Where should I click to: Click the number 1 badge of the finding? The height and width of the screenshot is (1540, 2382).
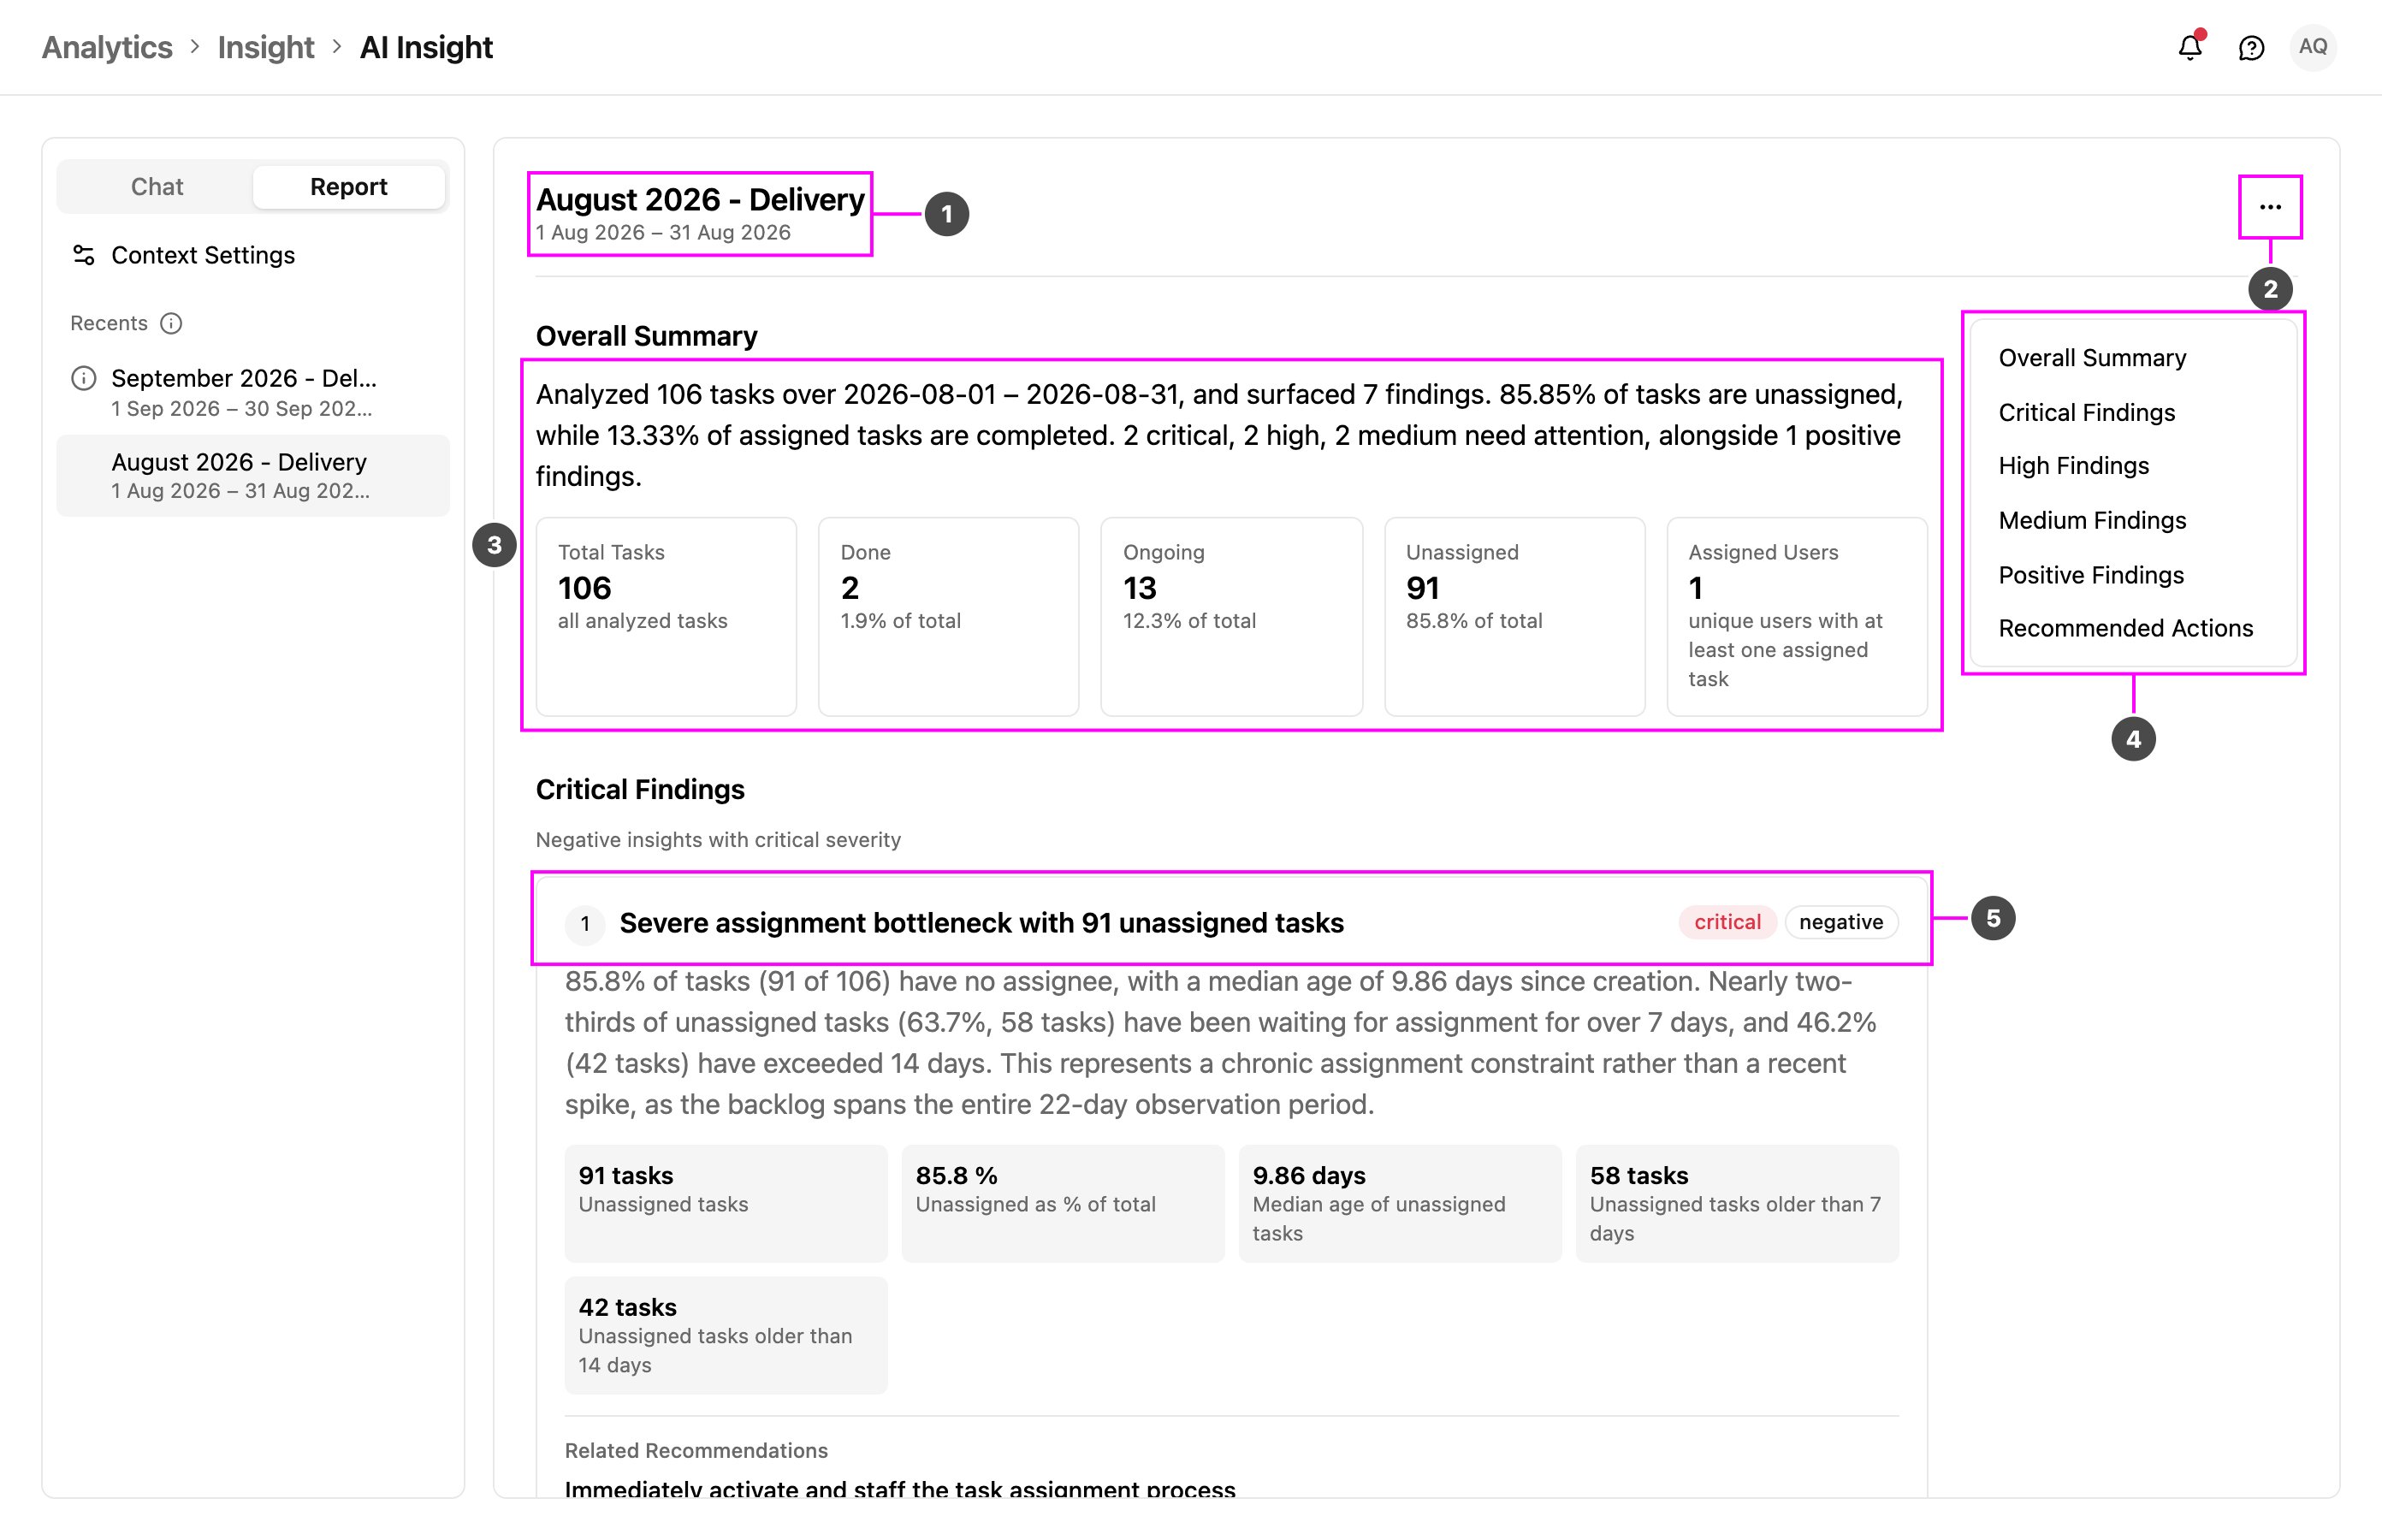coord(585,924)
